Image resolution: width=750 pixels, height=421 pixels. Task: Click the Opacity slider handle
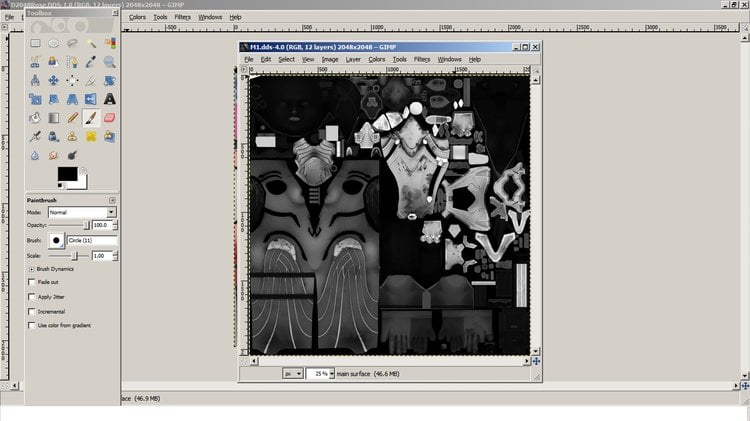click(86, 225)
